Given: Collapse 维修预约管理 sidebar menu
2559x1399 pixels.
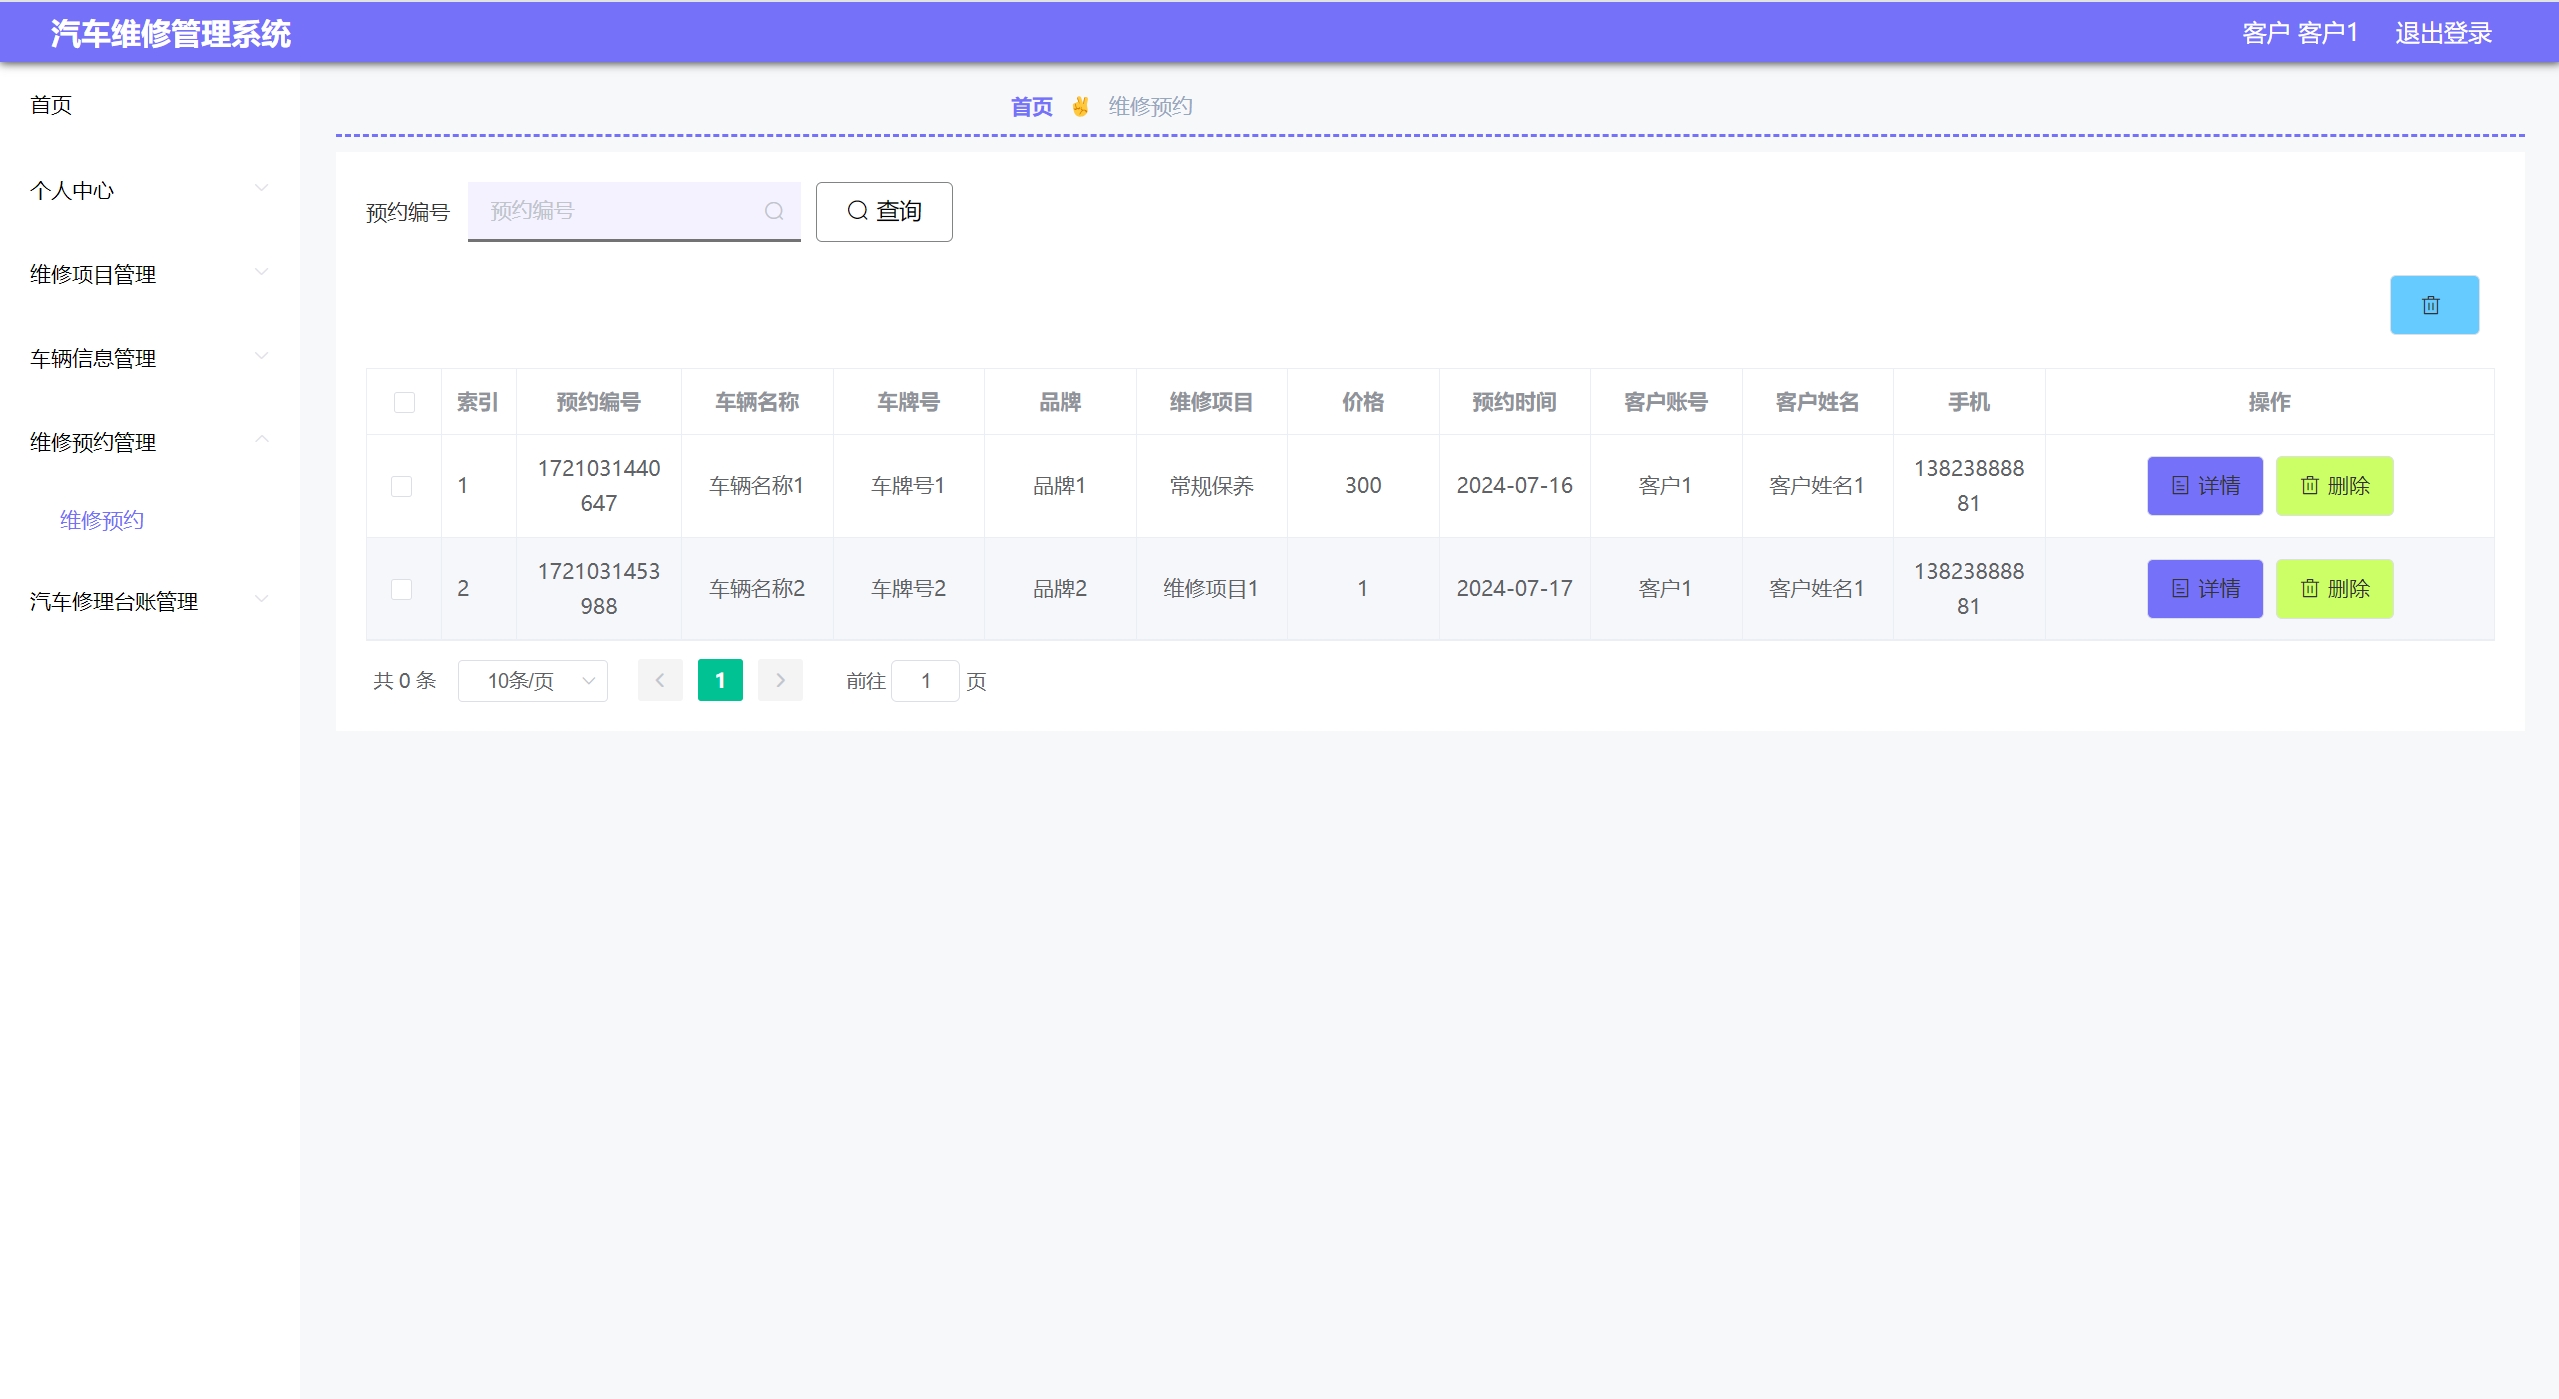Looking at the screenshot, I should (x=148, y=442).
